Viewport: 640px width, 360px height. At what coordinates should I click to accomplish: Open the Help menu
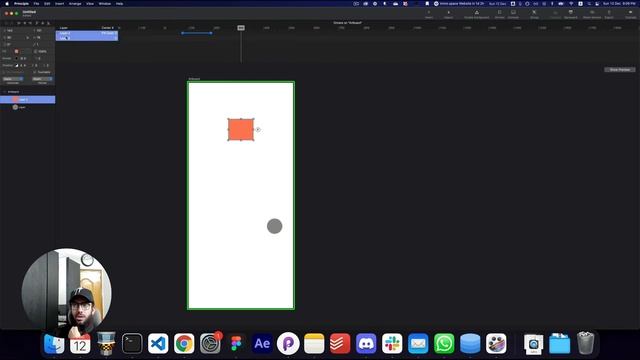119,4
